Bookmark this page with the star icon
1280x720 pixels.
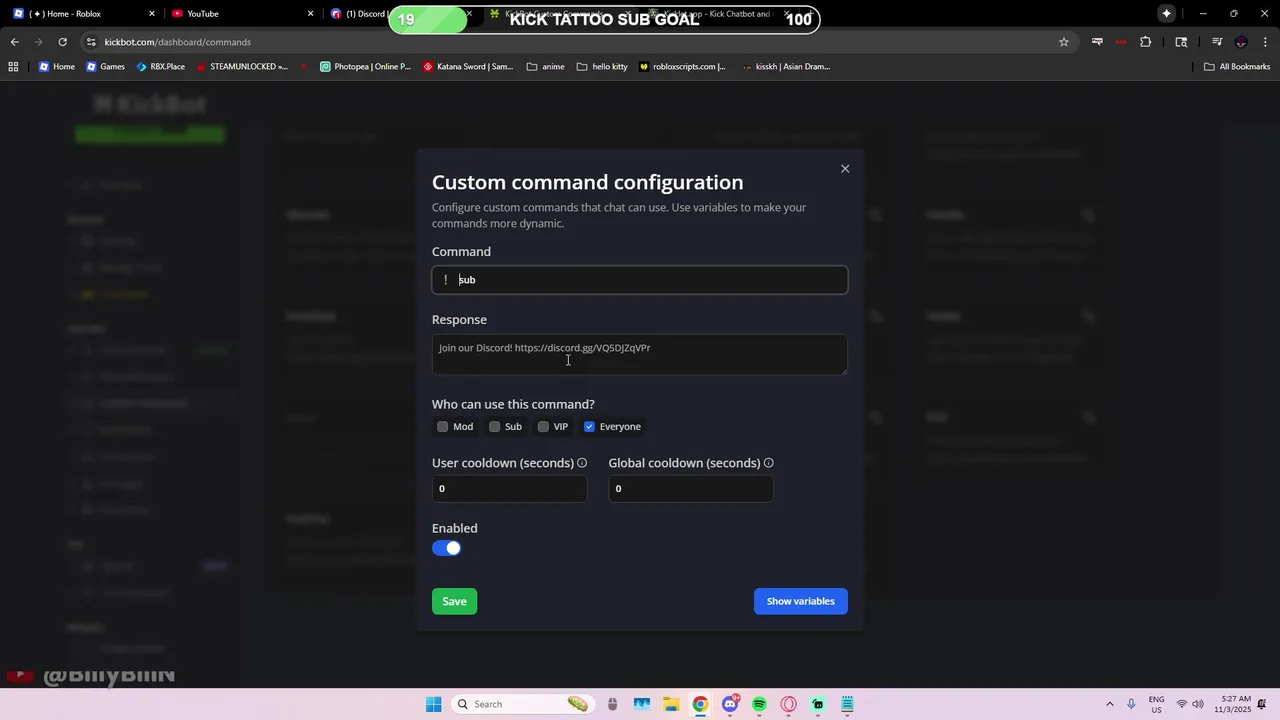click(x=1064, y=42)
